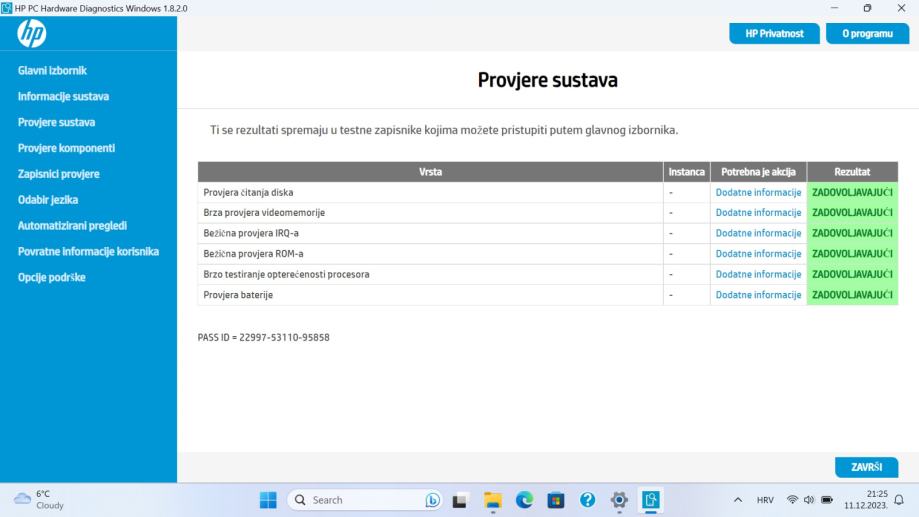This screenshot has height=517, width=919.
Task: Select Bežična provjera IRQ-a row text
Action: coord(251,233)
